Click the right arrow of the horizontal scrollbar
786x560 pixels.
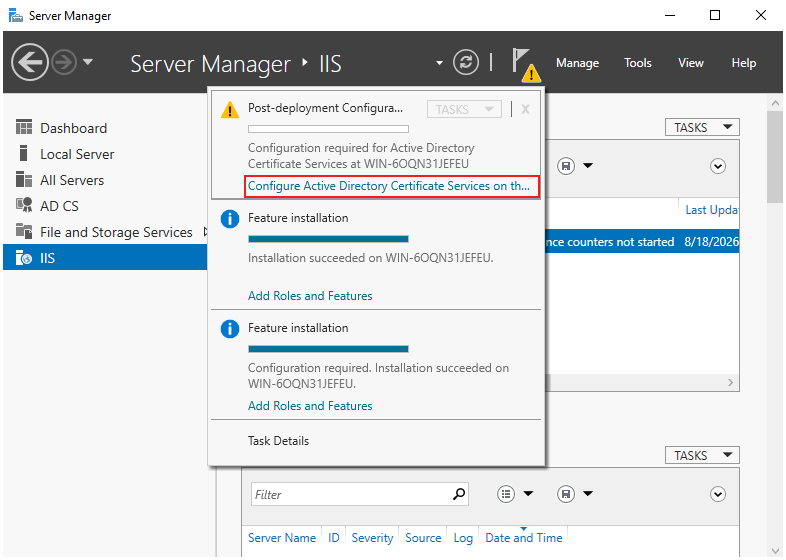coord(730,383)
